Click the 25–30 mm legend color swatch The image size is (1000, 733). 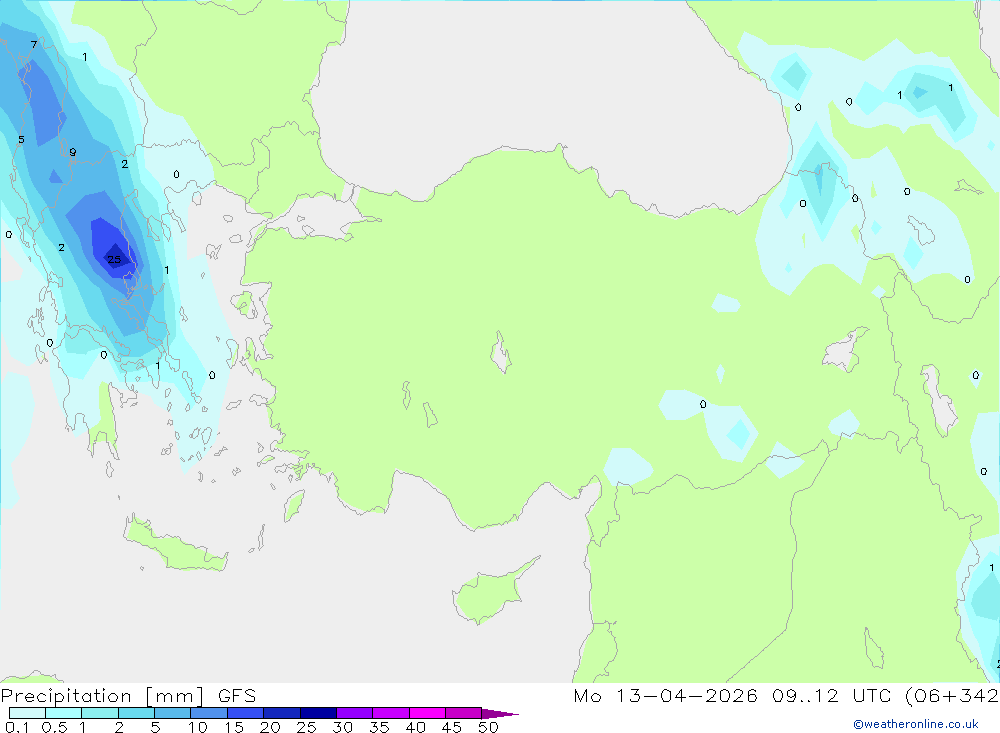coord(318,713)
